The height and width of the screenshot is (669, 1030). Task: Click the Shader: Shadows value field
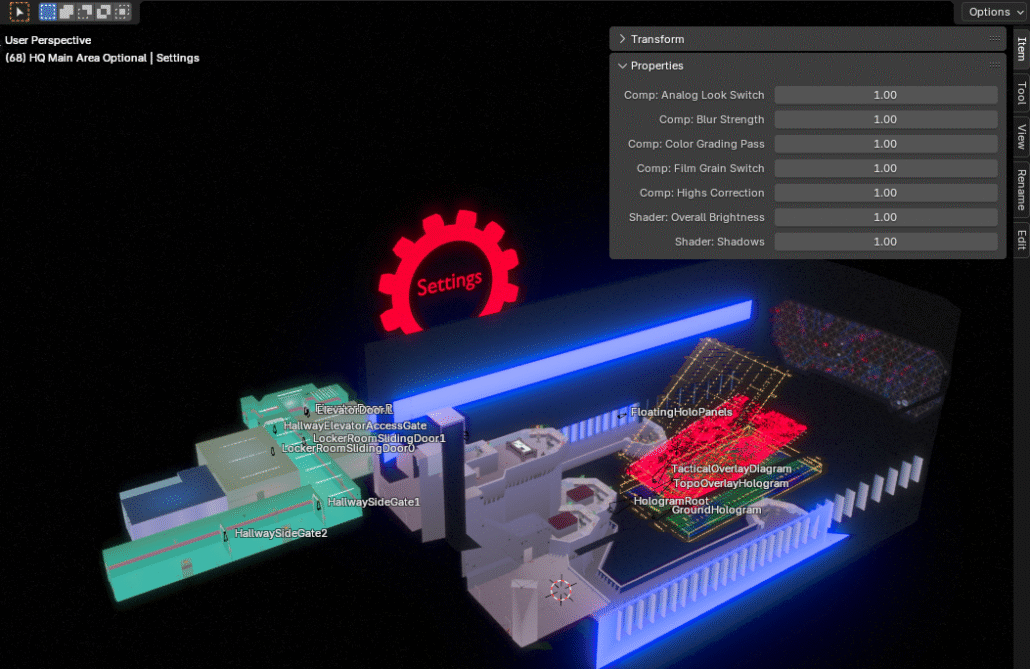pos(885,241)
